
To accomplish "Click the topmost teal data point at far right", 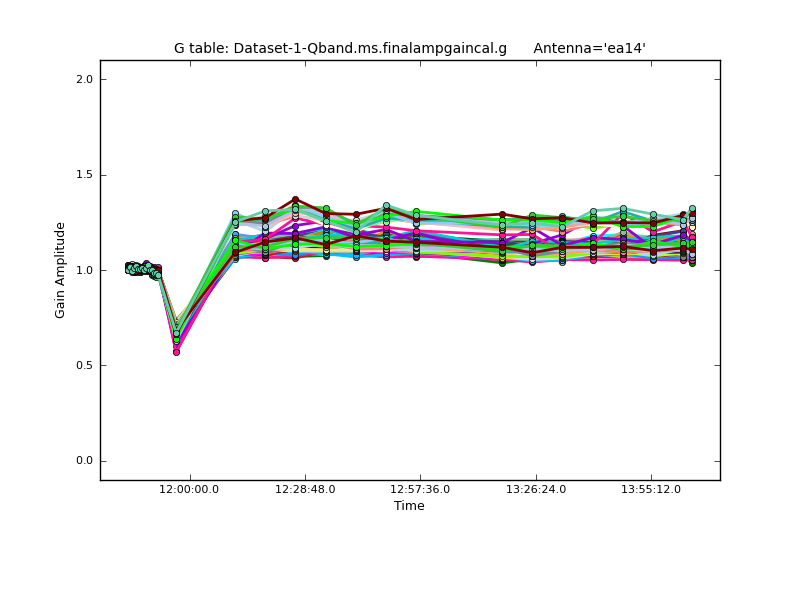I will 692,209.
